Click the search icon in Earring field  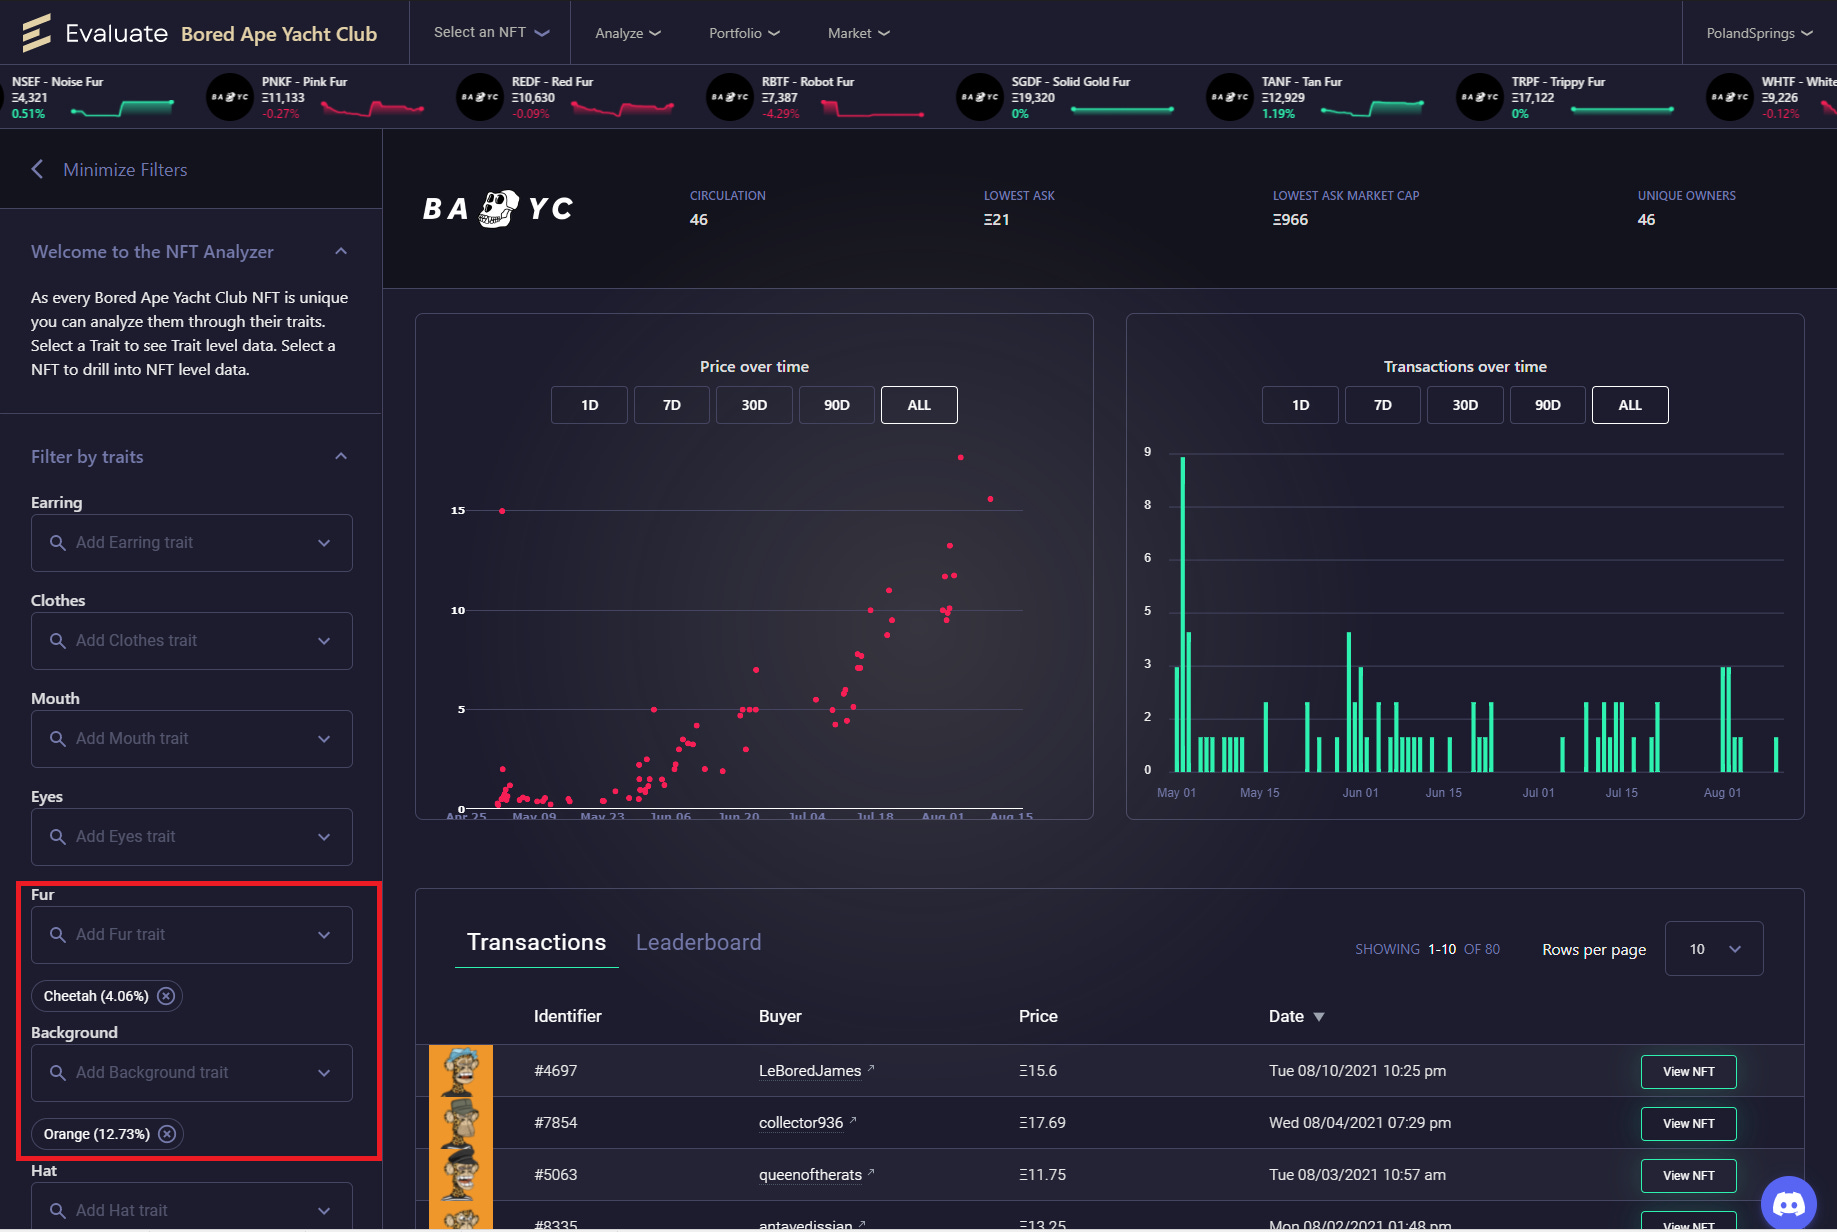[58, 543]
